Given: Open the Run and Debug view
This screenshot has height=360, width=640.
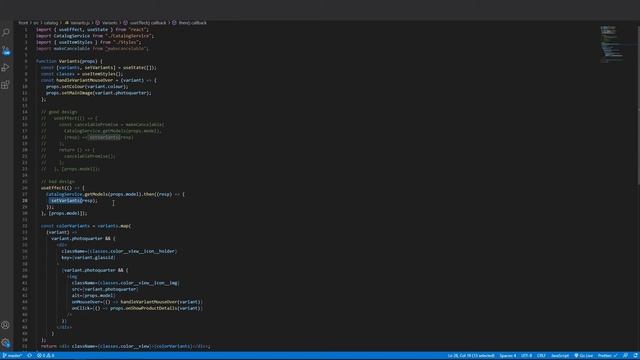Looking at the screenshot, I should (6, 68).
